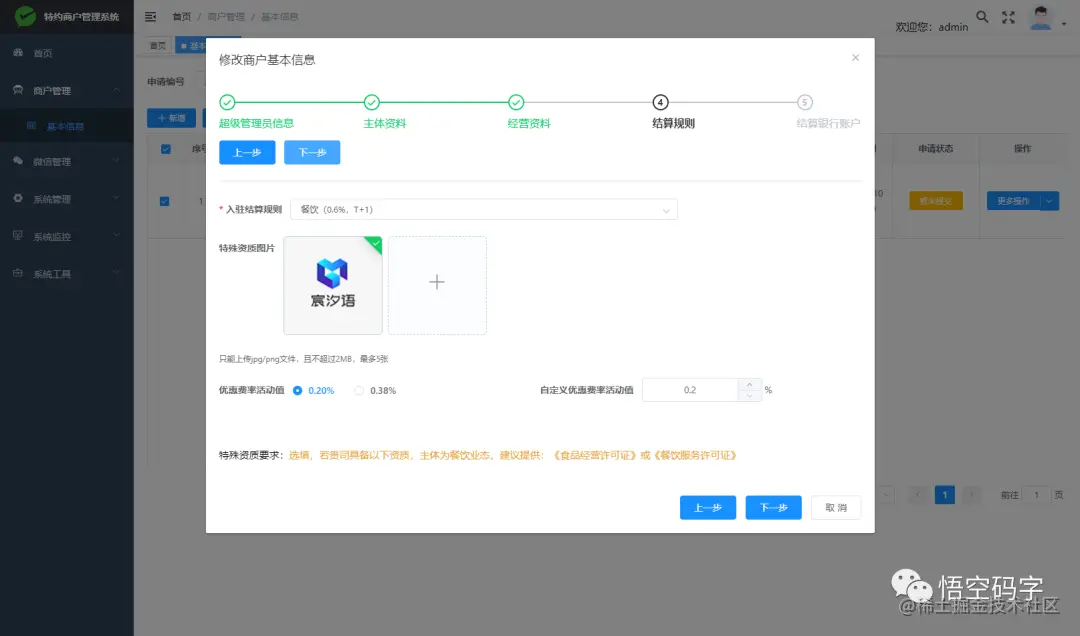This screenshot has width=1080, height=636.
Task: Click the 自定义优惠费率活动值 input field
Action: click(690, 390)
